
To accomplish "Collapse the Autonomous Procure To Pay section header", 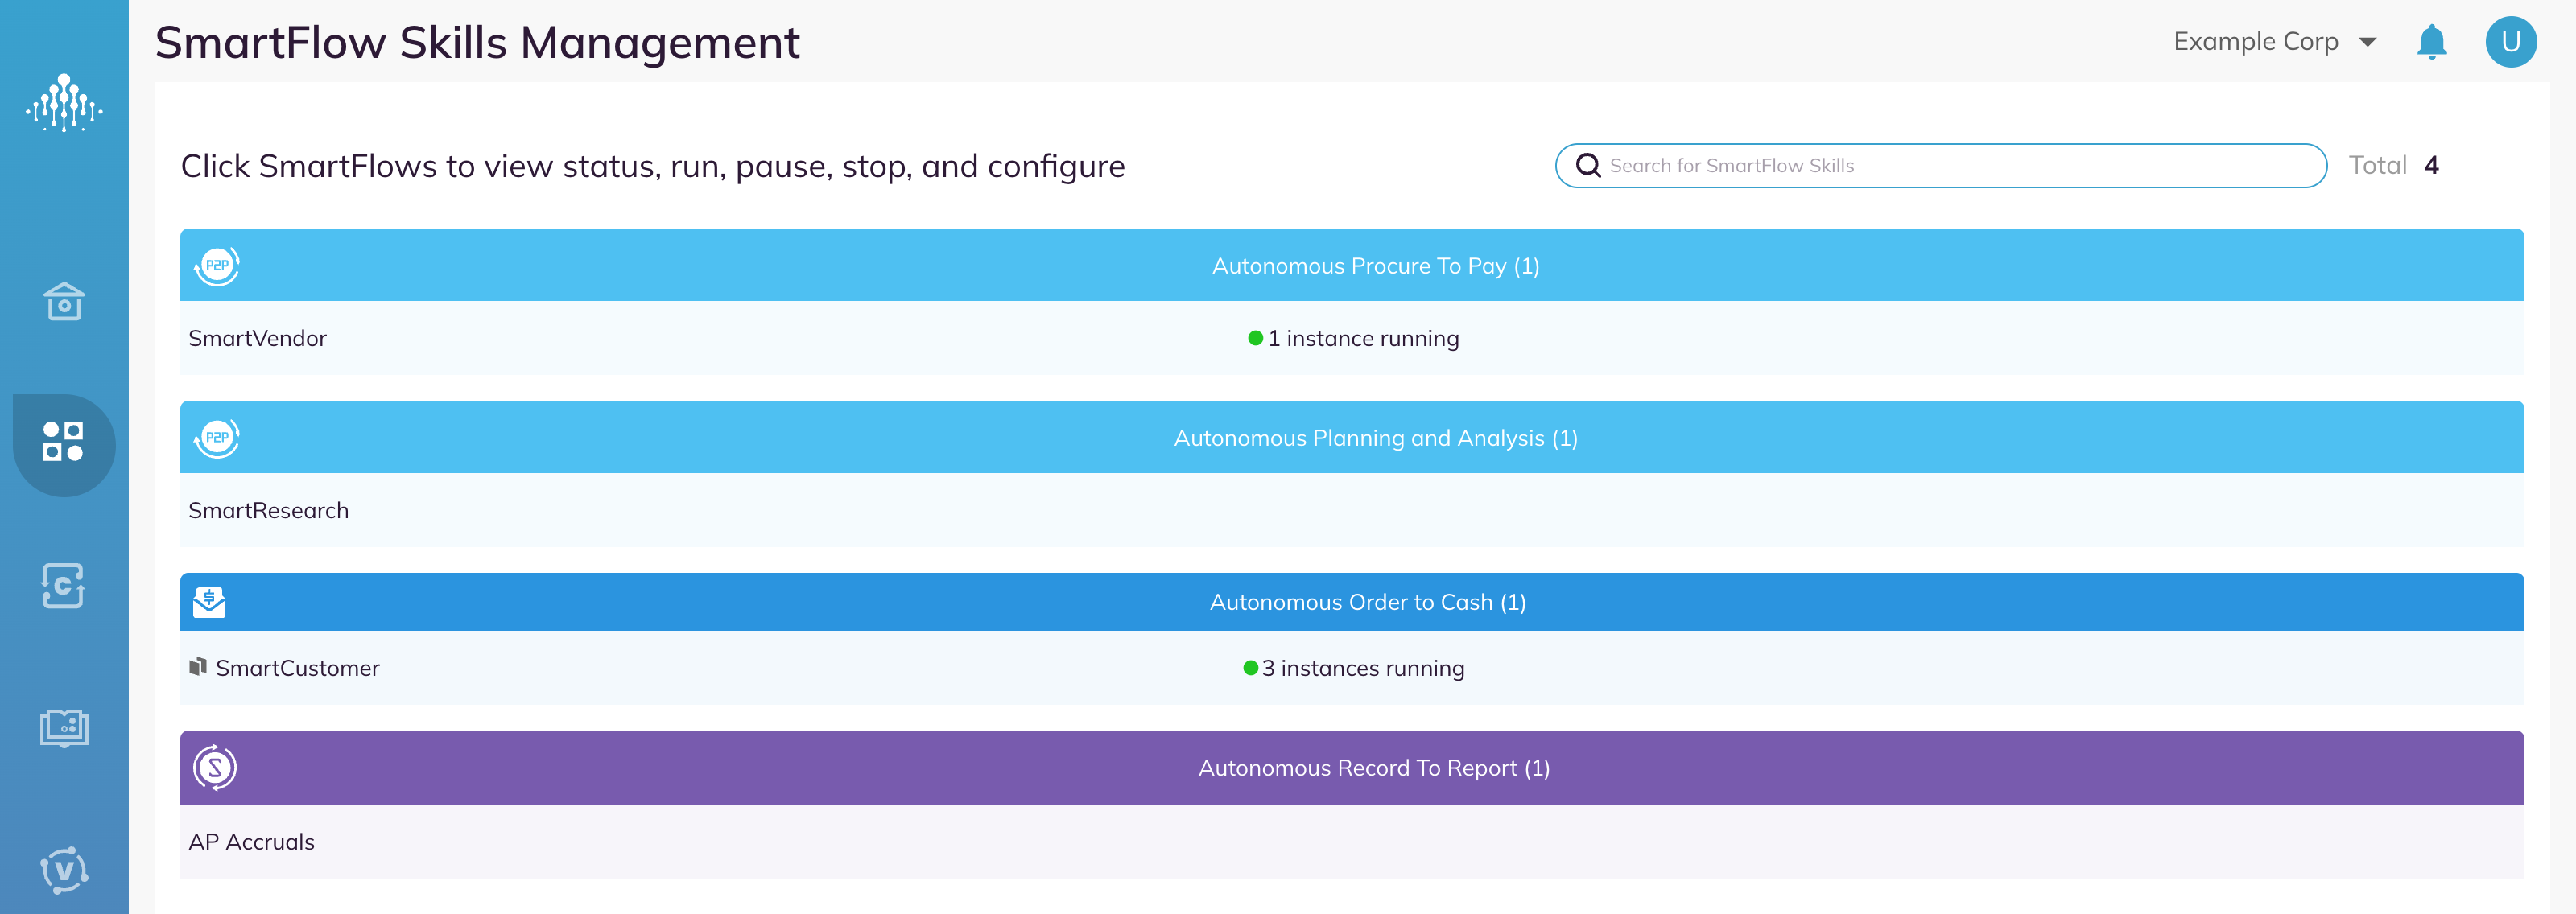I will (1352, 265).
